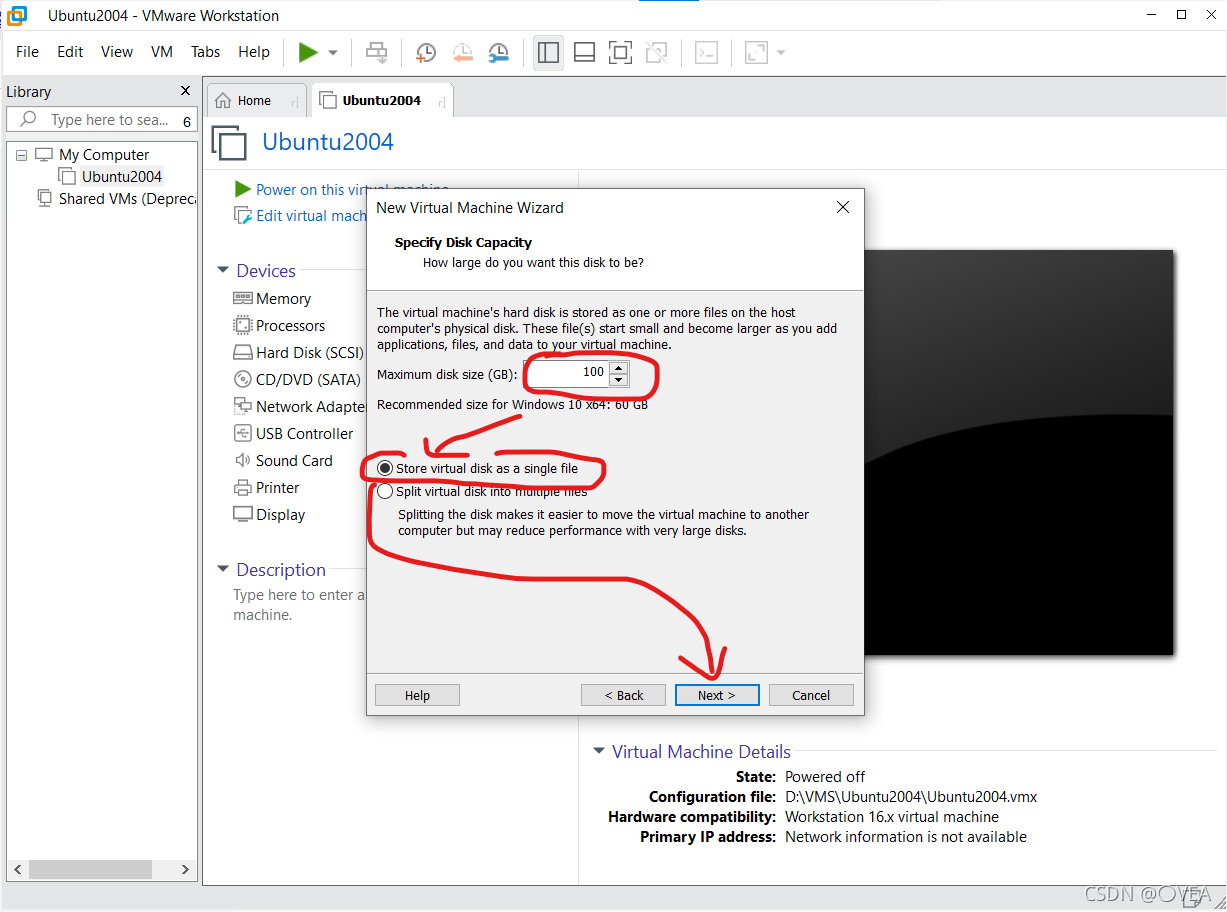This screenshot has width=1227, height=912.
Task: Click the wizard Help button
Action: 417,695
